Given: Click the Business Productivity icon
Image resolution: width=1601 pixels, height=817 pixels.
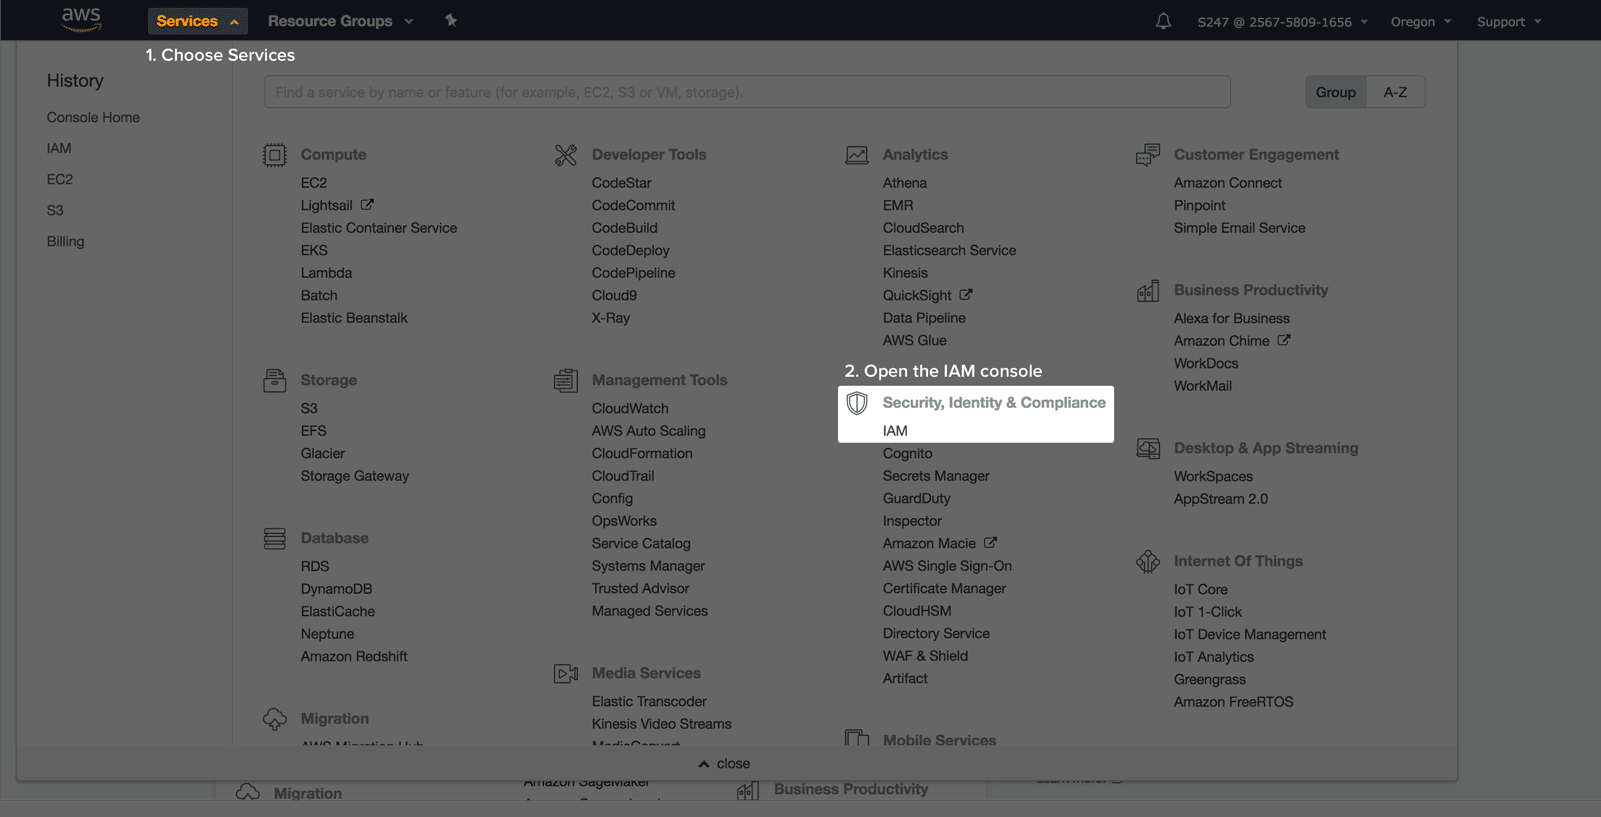Looking at the screenshot, I should click(1148, 291).
